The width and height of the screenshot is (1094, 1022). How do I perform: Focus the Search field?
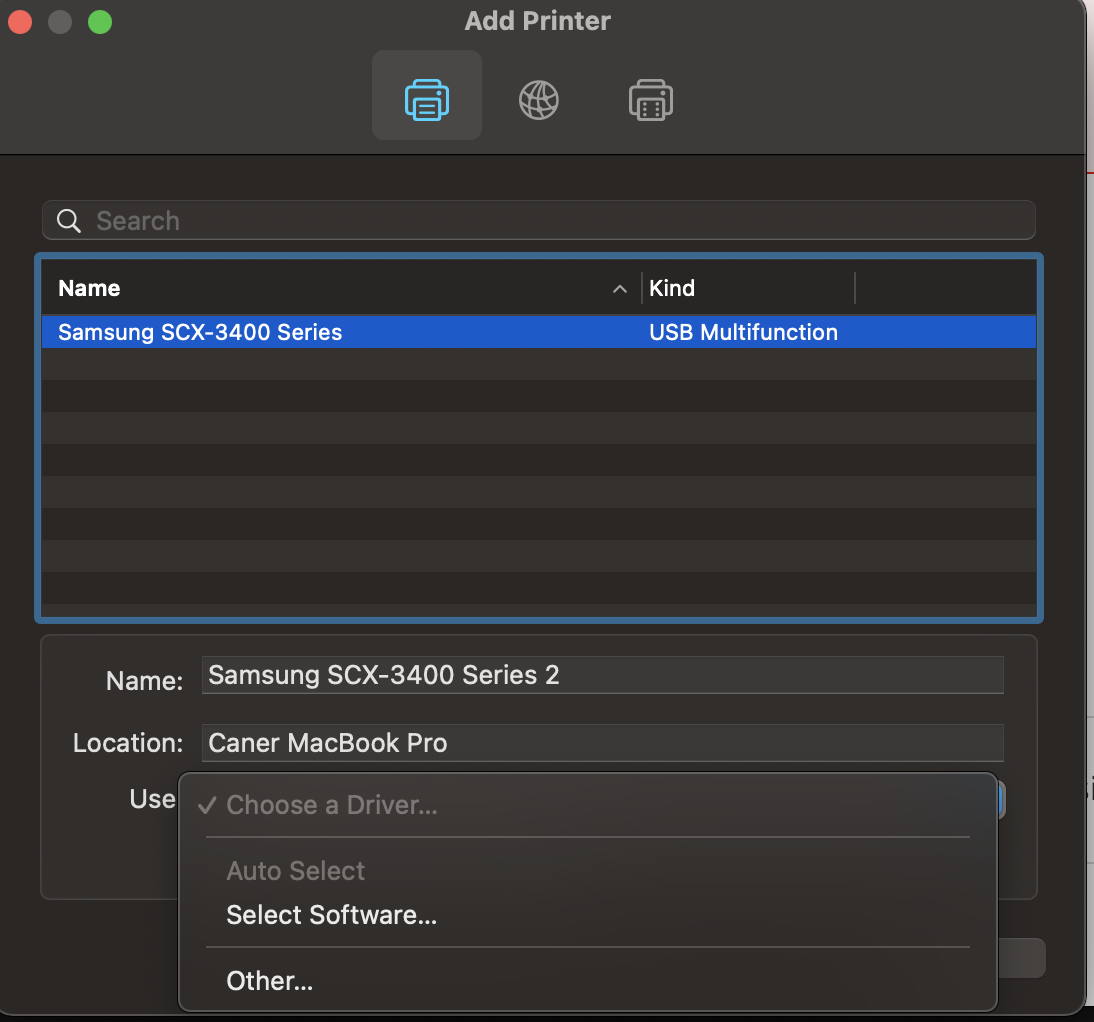pos(539,220)
